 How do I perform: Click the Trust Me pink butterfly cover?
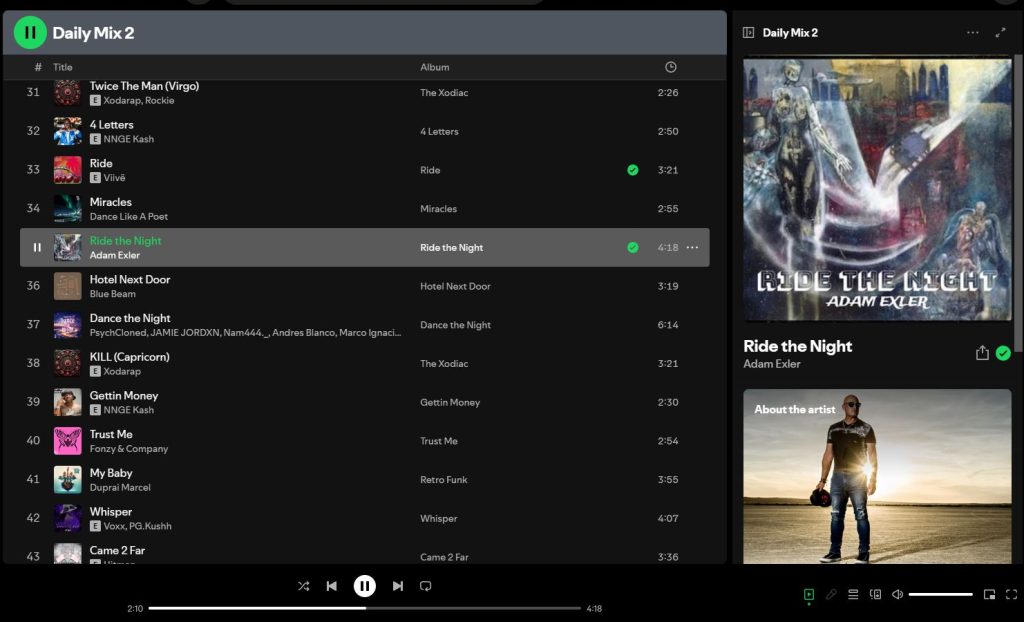[x=67, y=441]
